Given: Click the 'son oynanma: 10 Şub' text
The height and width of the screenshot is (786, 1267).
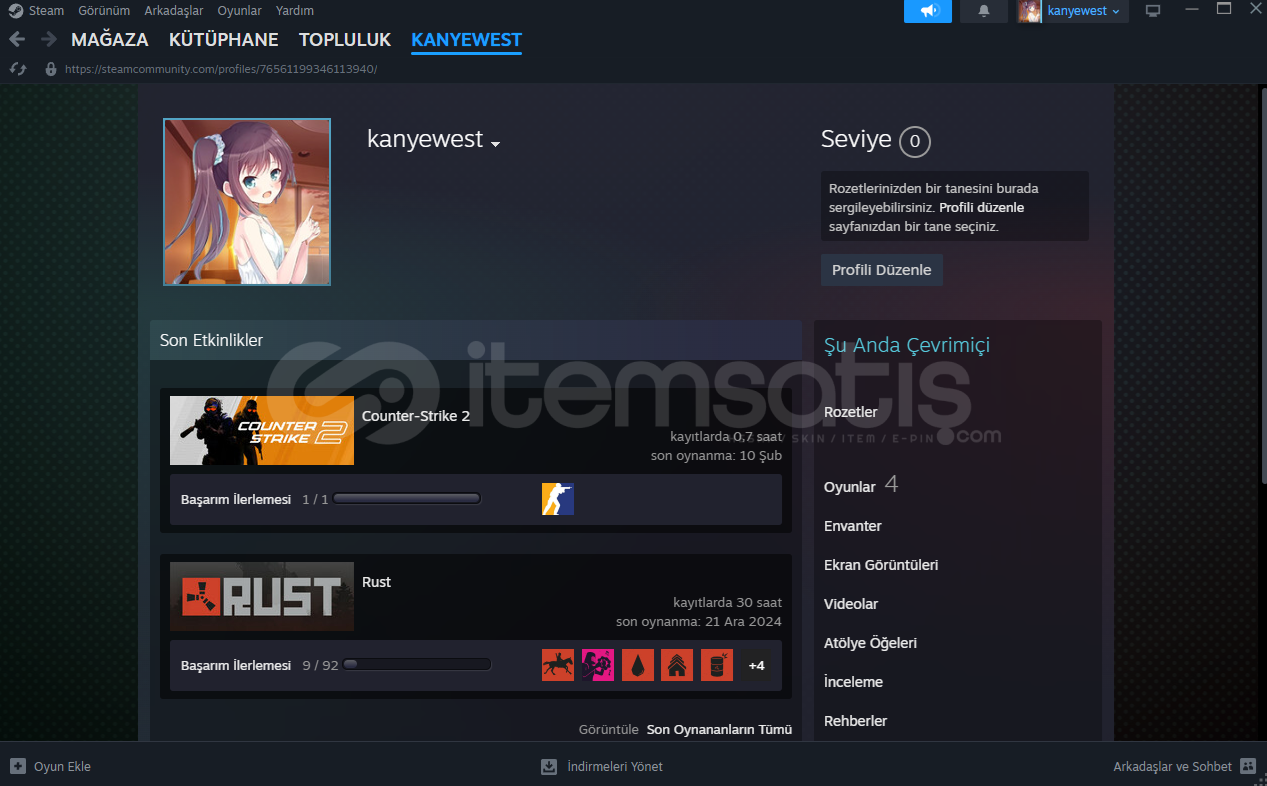Looking at the screenshot, I should pyautogui.click(x=716, y=455).
